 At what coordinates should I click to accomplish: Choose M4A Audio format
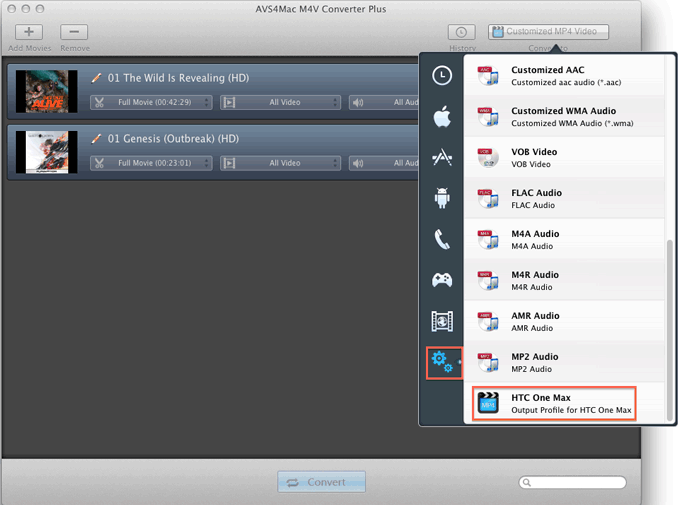point(564,240)
